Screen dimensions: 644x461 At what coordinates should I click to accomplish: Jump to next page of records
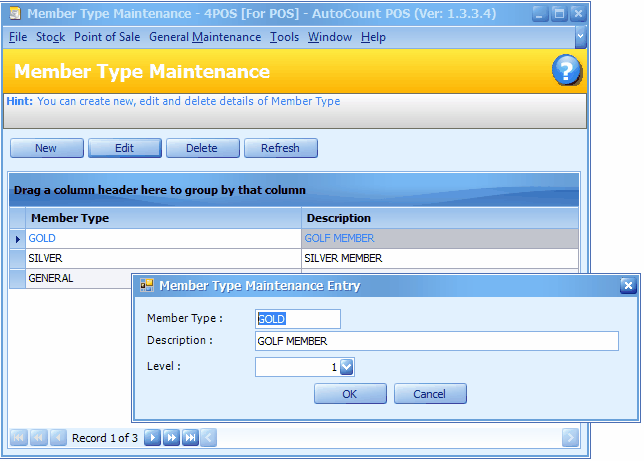tap(171, 438)
